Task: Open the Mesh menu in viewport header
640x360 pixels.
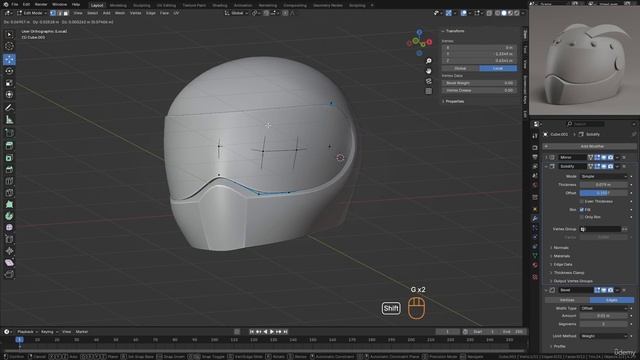Action: click(x=120, y=13)
